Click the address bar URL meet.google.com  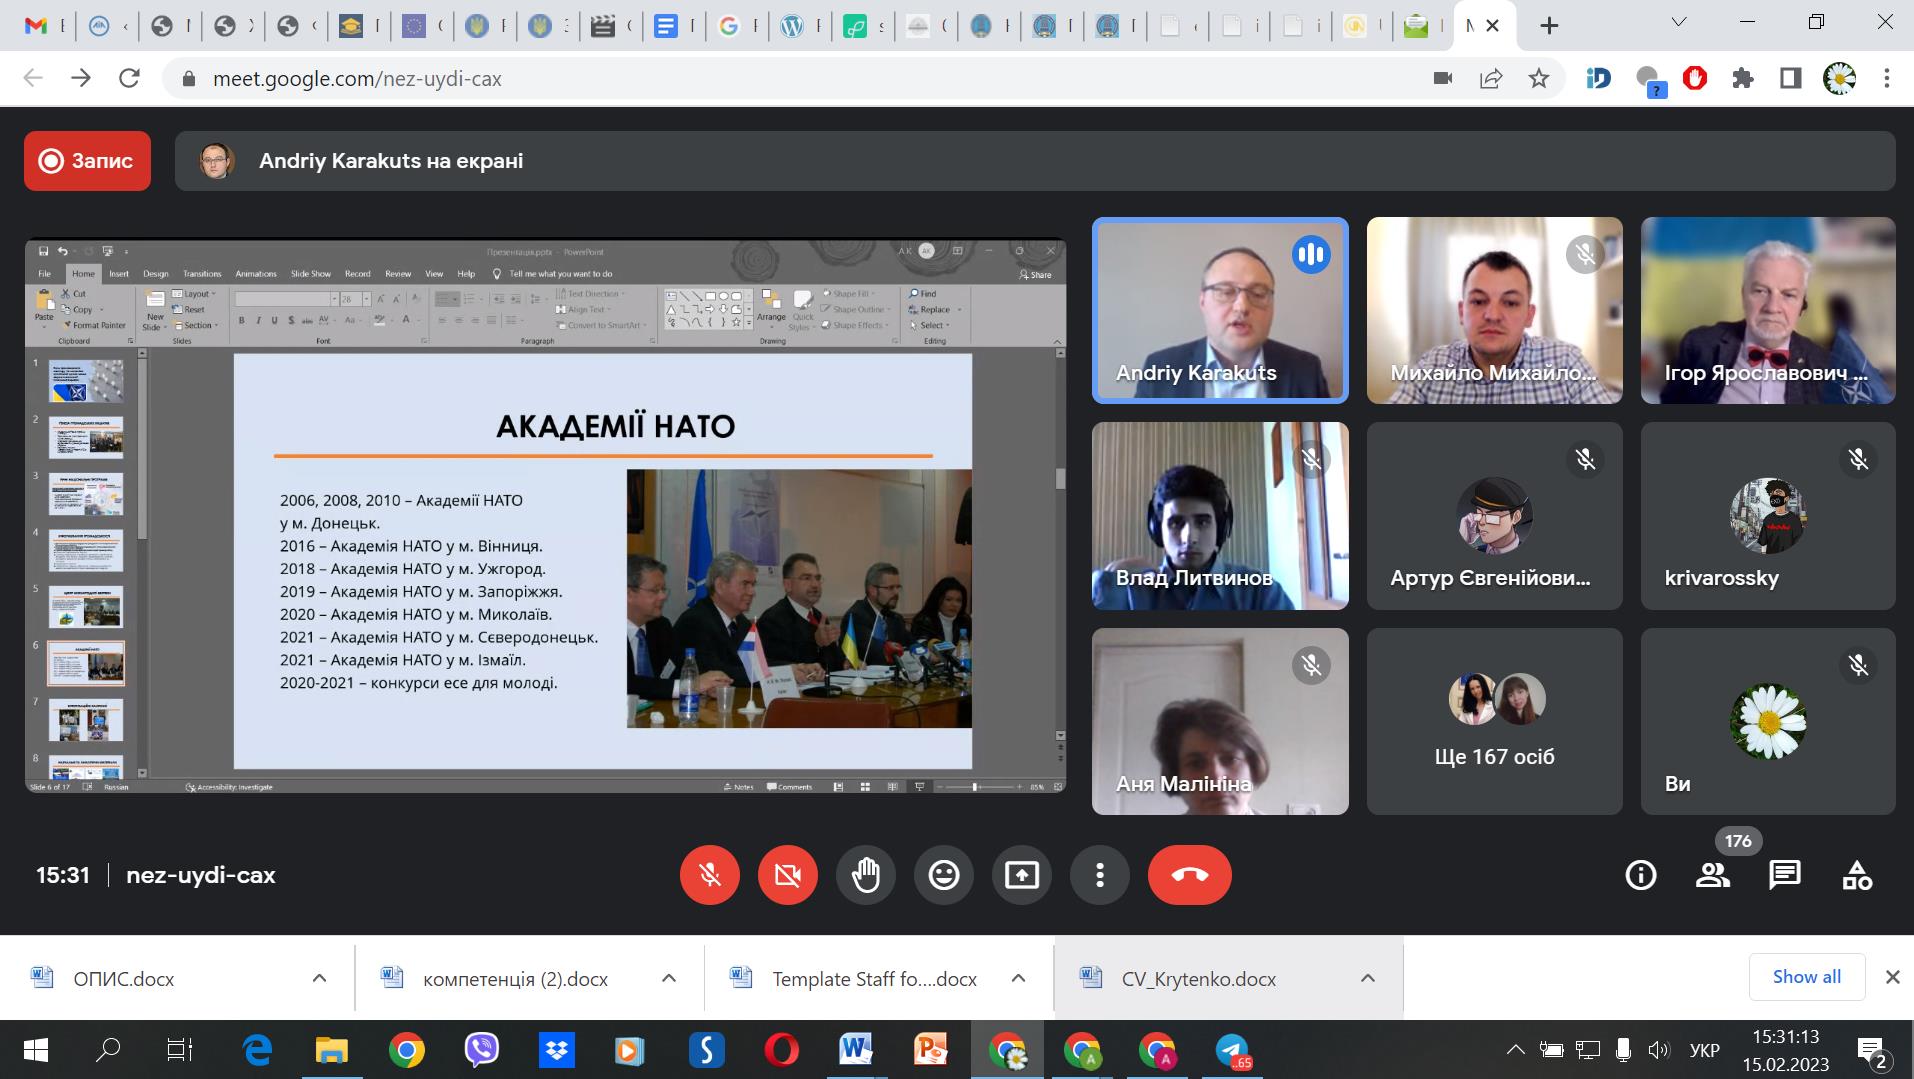(357, 78)
